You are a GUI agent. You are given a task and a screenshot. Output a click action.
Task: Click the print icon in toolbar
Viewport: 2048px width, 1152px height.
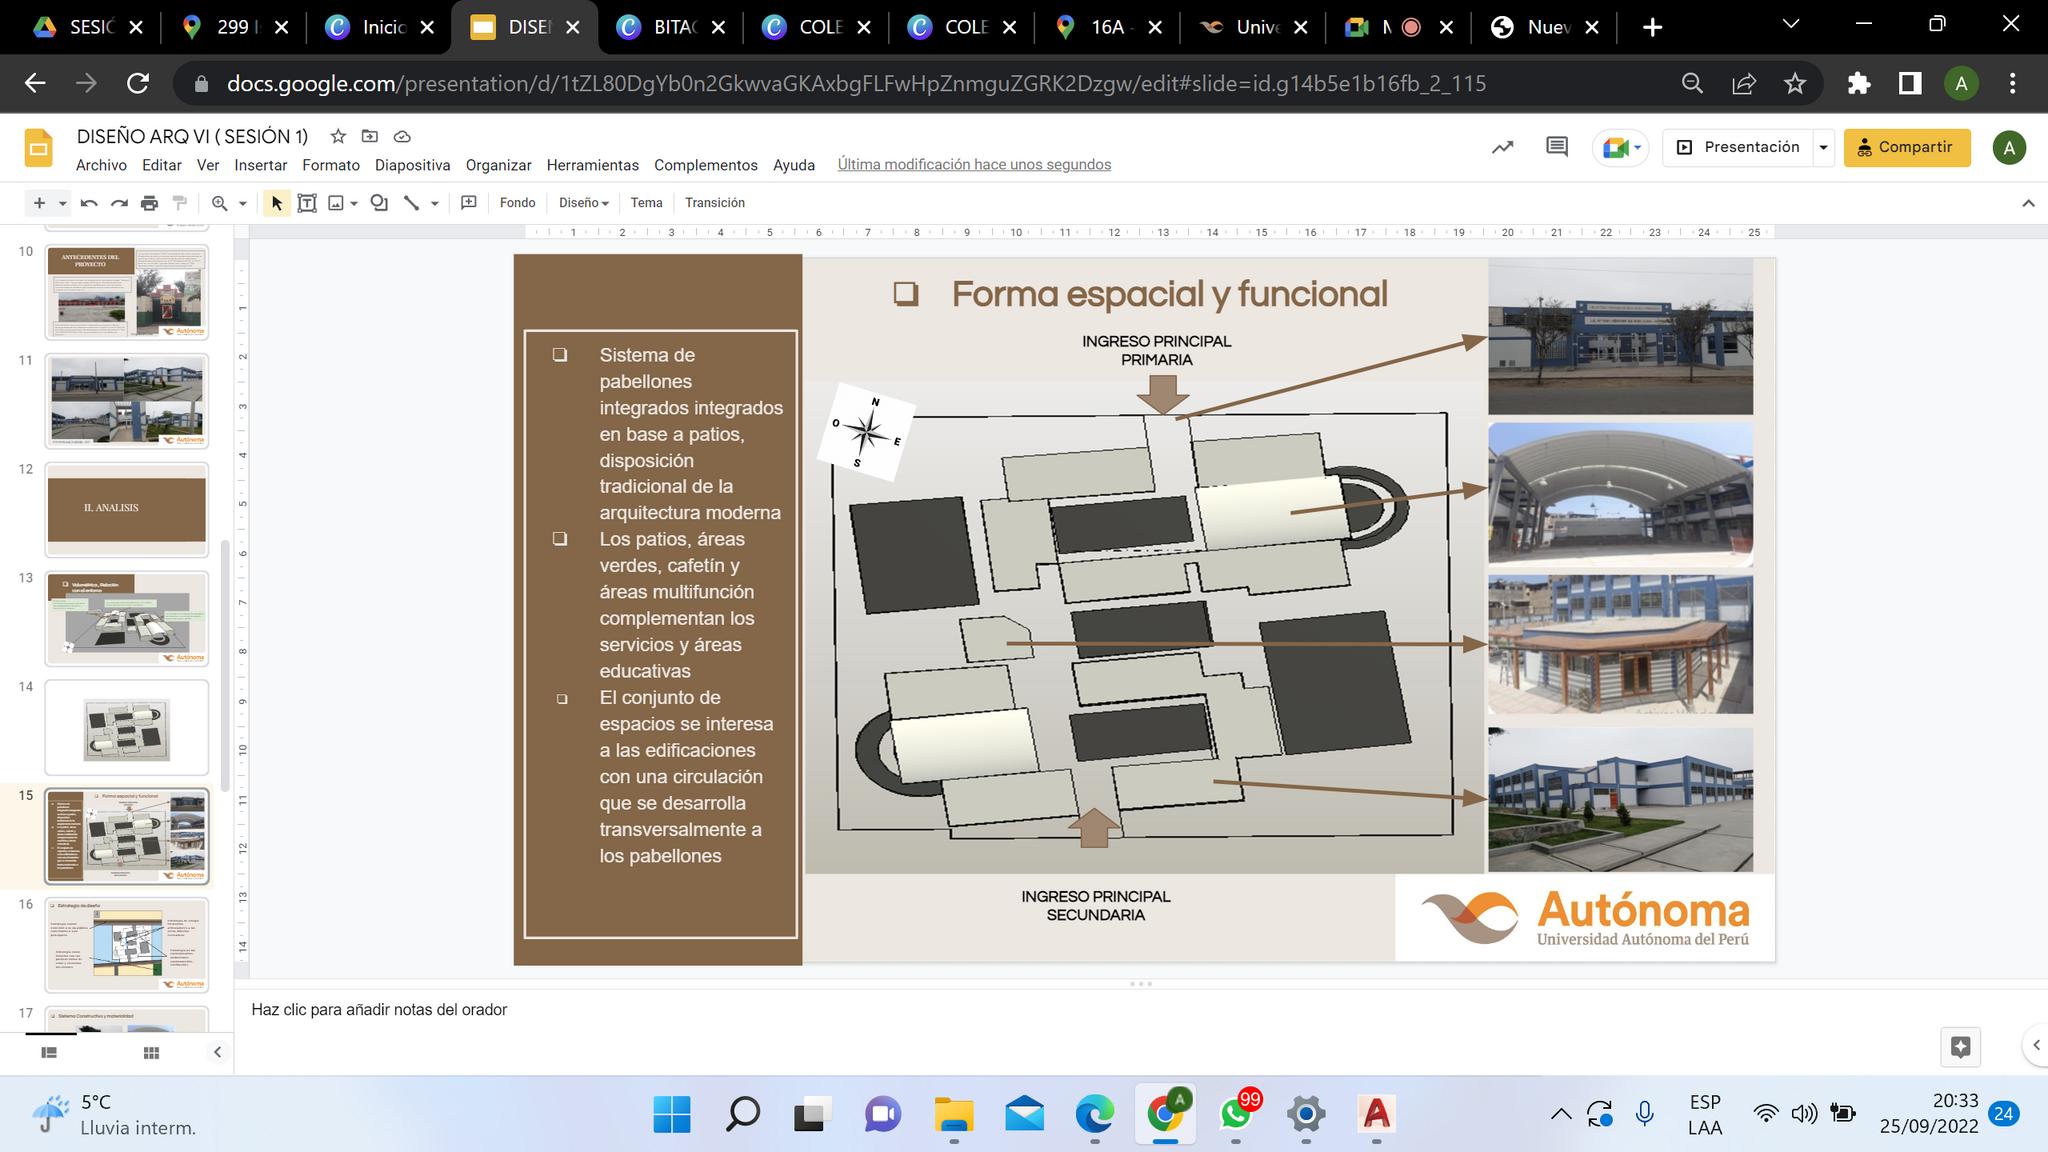click(x=149, y=203)
